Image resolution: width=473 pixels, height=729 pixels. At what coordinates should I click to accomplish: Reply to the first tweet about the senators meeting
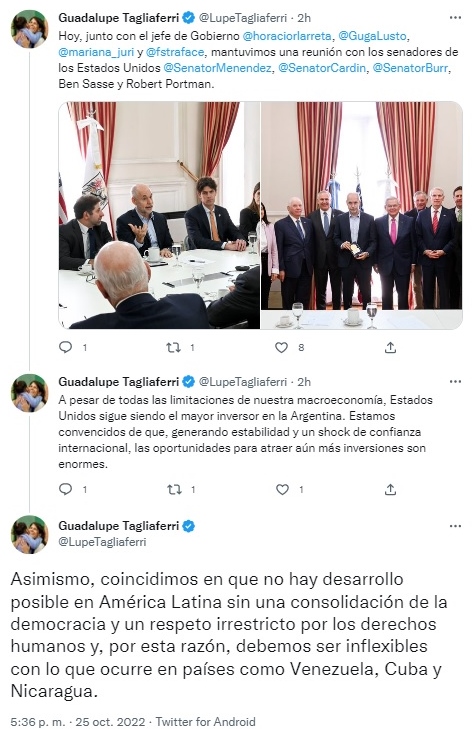click(66, 347)
